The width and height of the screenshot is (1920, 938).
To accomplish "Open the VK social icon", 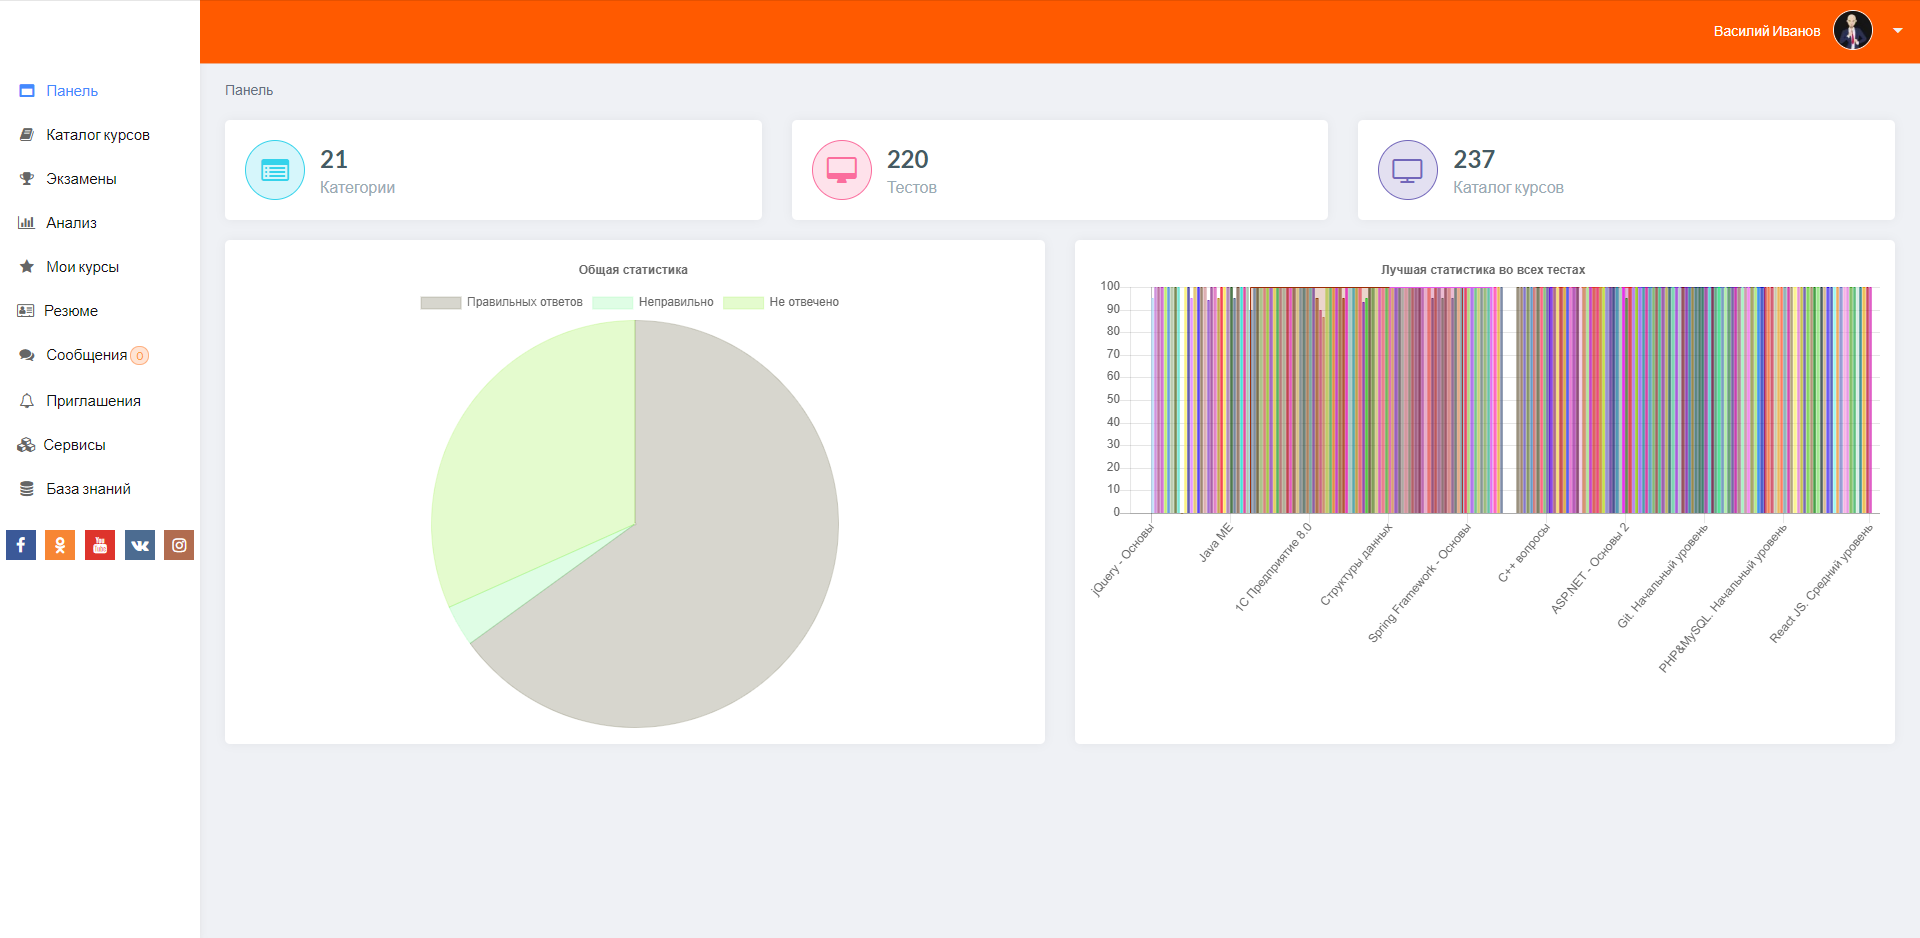I will pos(140,545).
